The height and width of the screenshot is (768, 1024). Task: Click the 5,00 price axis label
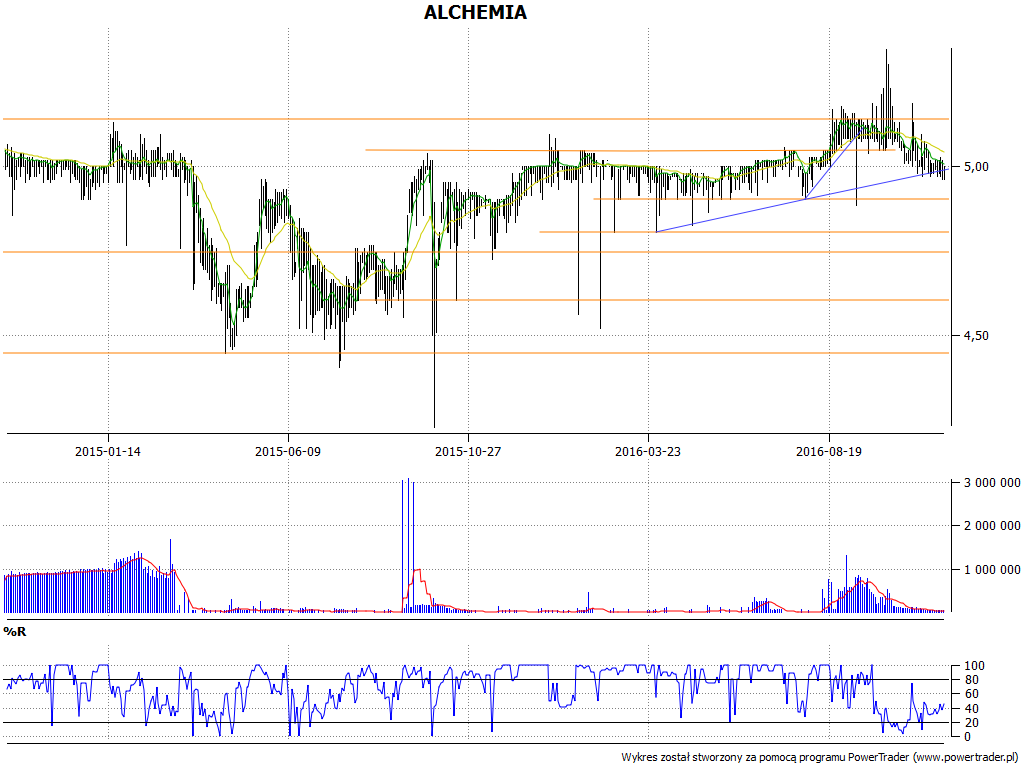click(x=976, y=167)
